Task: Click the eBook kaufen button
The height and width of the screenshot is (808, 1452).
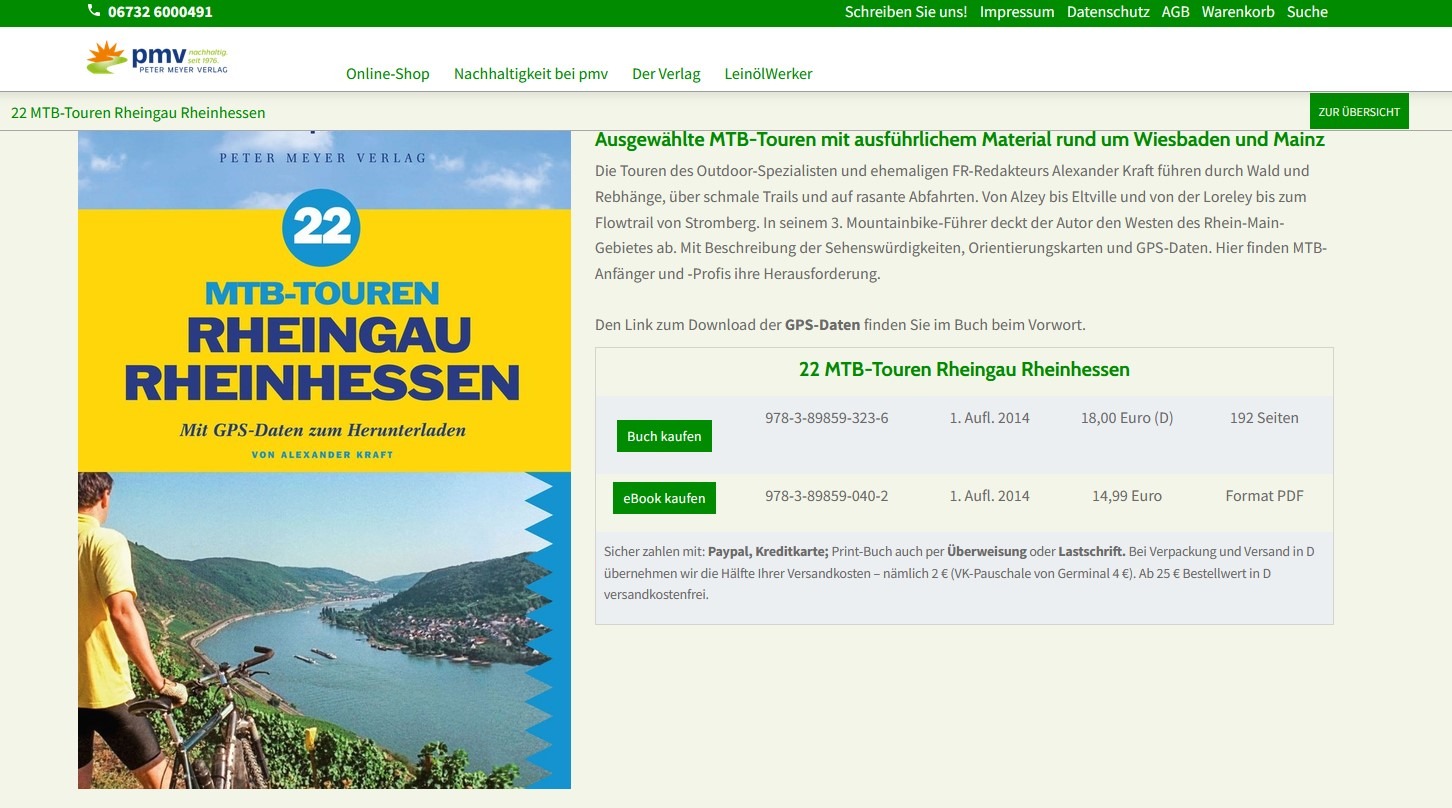Action: 664,498
